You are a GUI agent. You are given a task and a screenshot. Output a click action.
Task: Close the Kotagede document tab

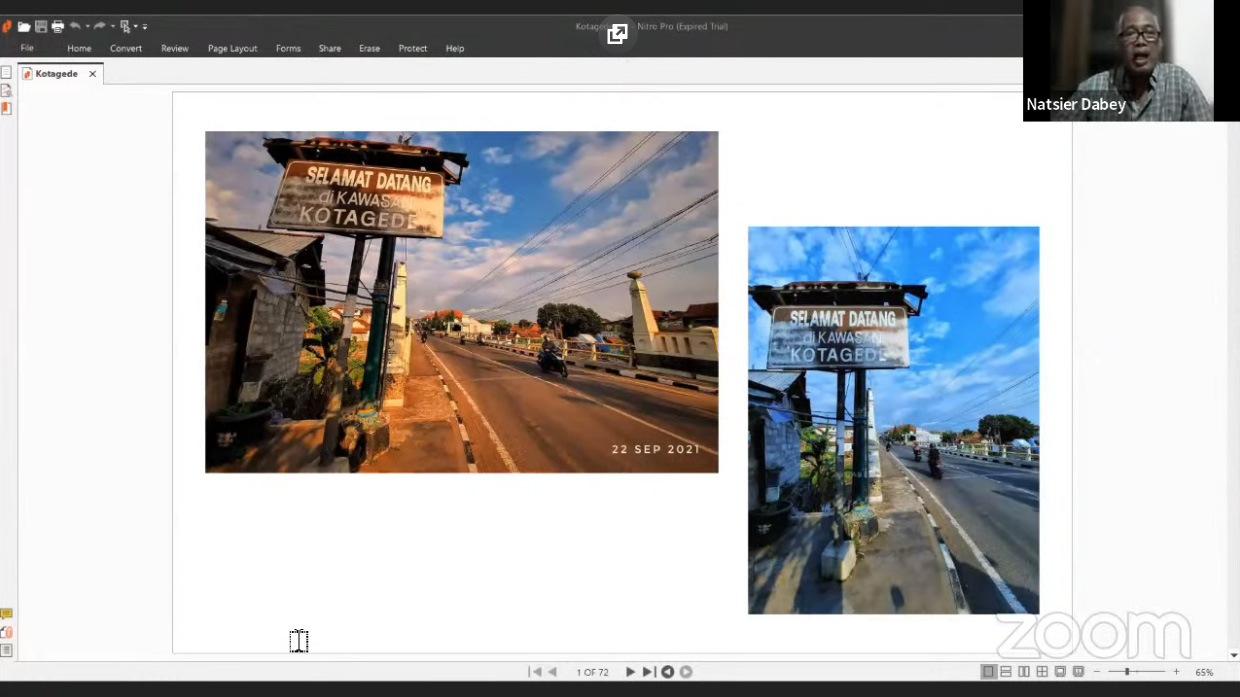tap(92, 74)
